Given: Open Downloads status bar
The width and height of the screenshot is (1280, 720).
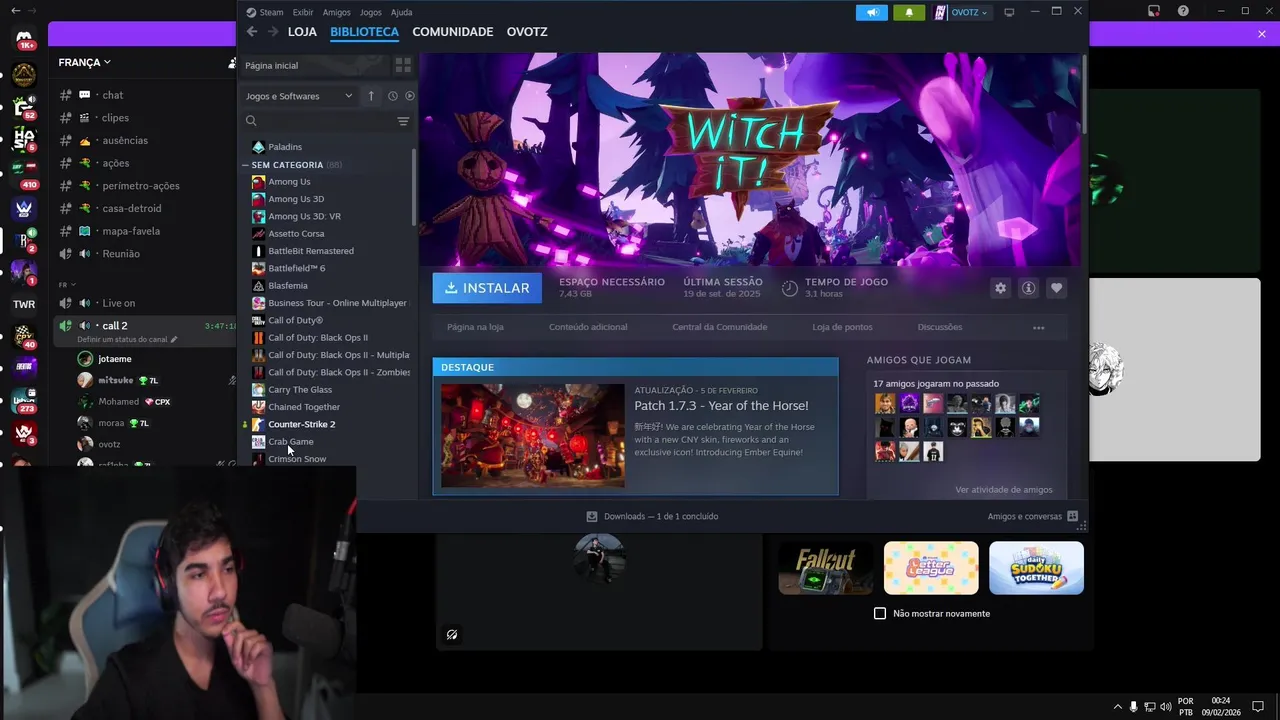Looking at the screenshot, I should [652, 516].
